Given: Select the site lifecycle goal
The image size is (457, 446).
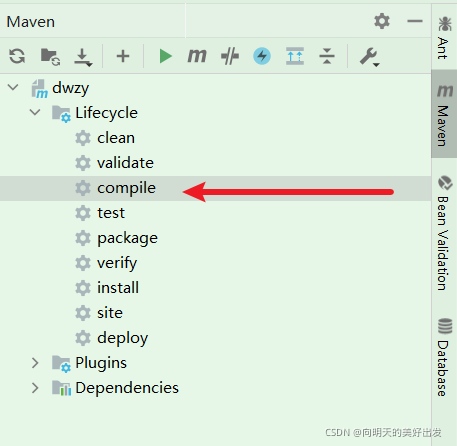Looking at the screenshot, I should click(x=110, y=313).
